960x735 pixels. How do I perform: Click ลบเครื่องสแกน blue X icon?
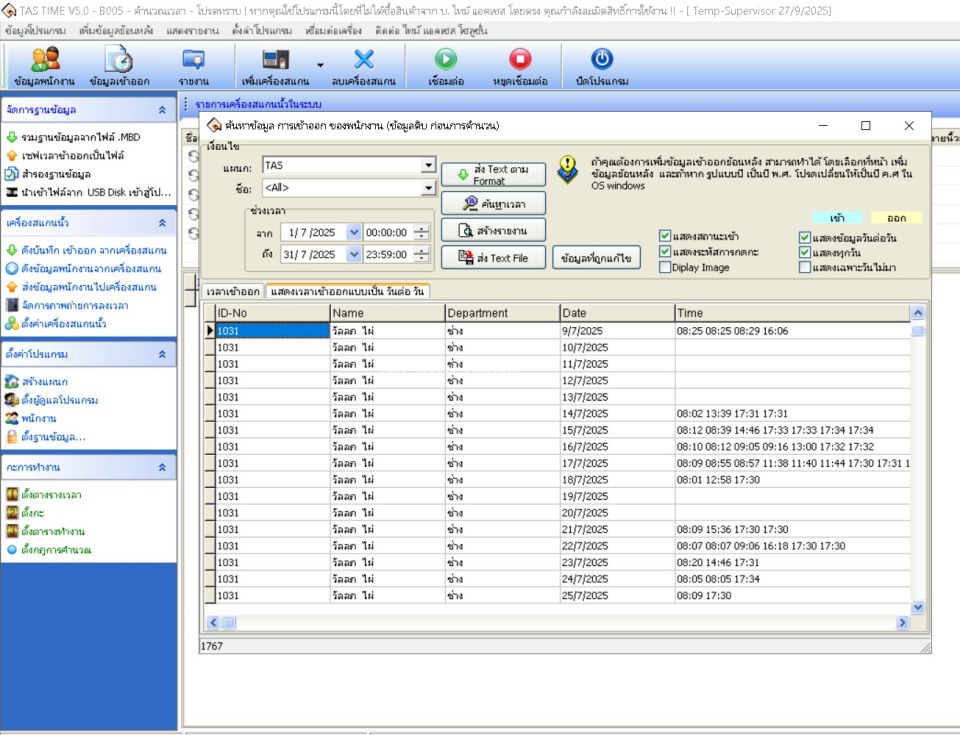pyautogui.click(x=364, y=60)
